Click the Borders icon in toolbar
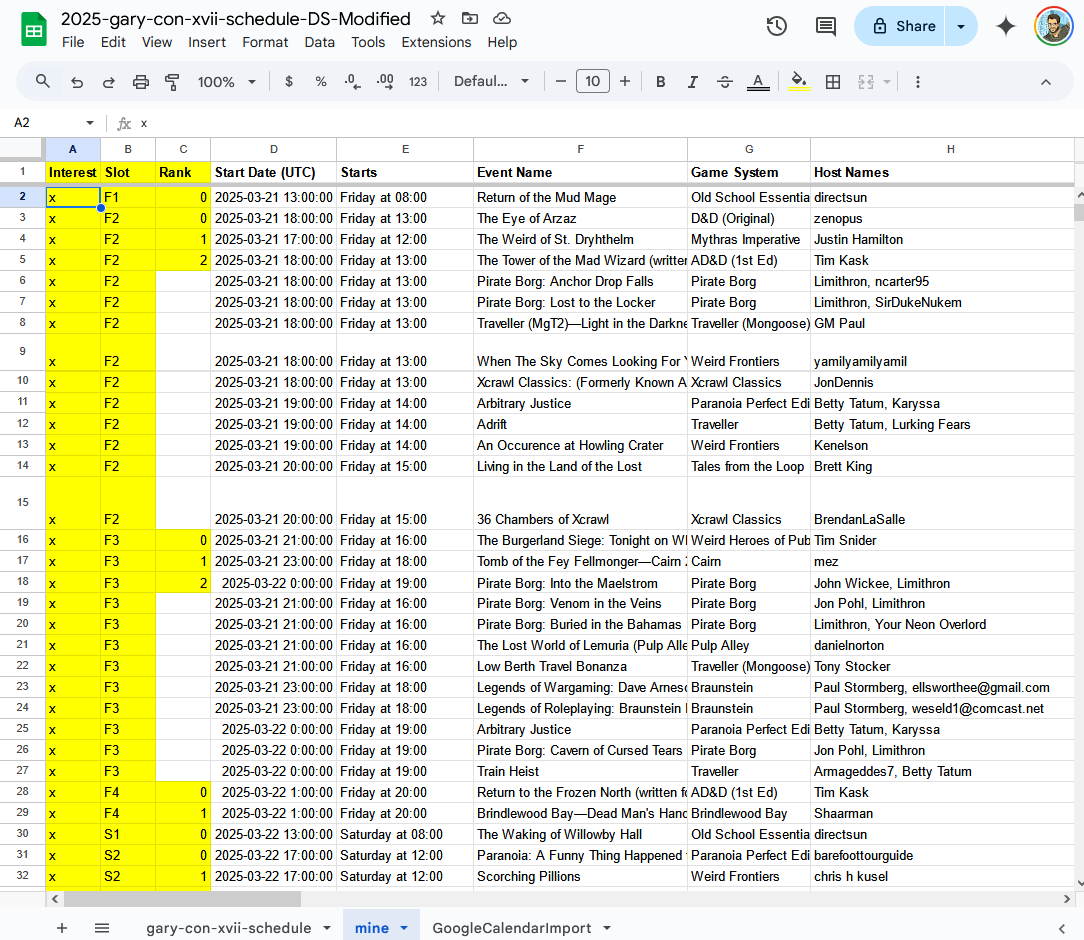 click(832, 82)
